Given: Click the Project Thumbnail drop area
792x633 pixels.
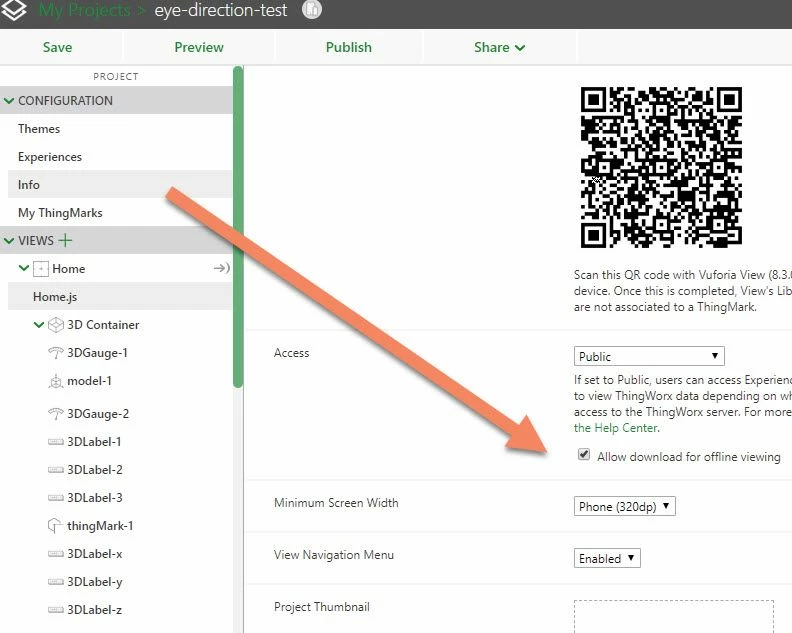Looking at the screenshot, I should click(x=674, y=616).
